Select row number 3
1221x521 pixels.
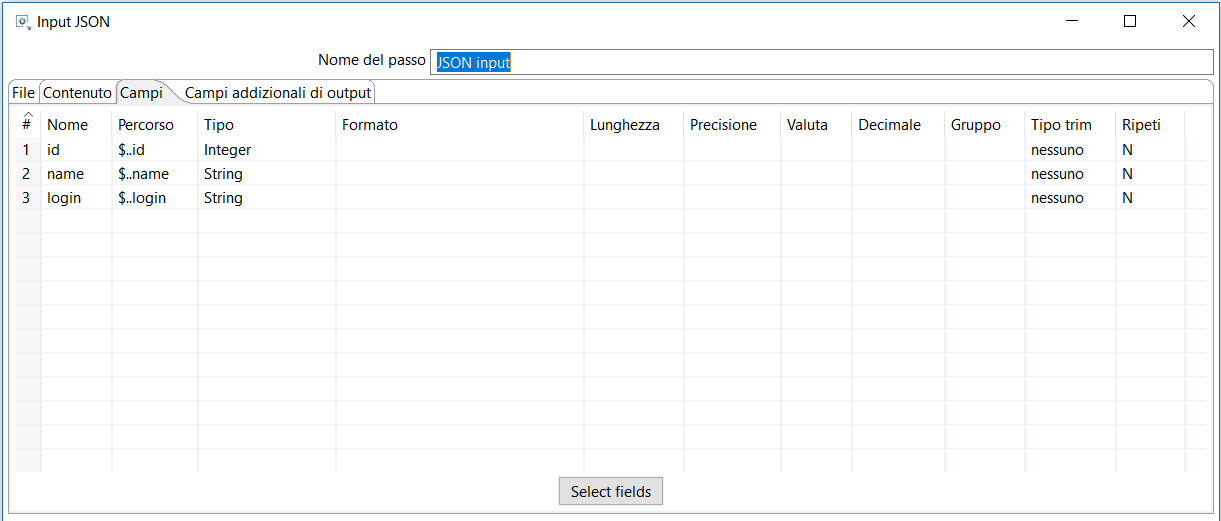(x=28, y=198)
